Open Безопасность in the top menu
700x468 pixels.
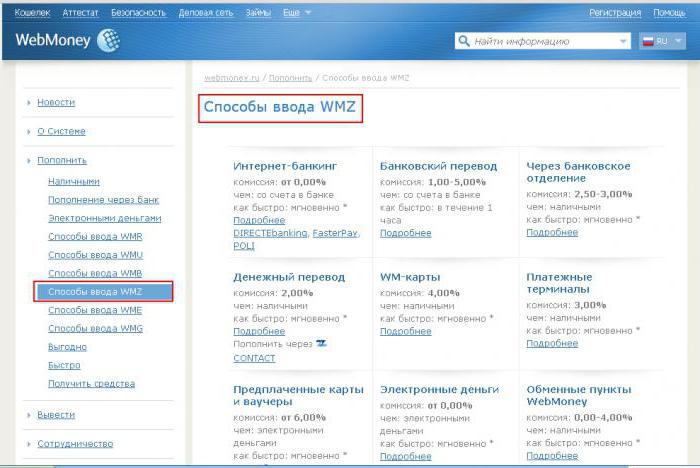[x=138, y=13]
